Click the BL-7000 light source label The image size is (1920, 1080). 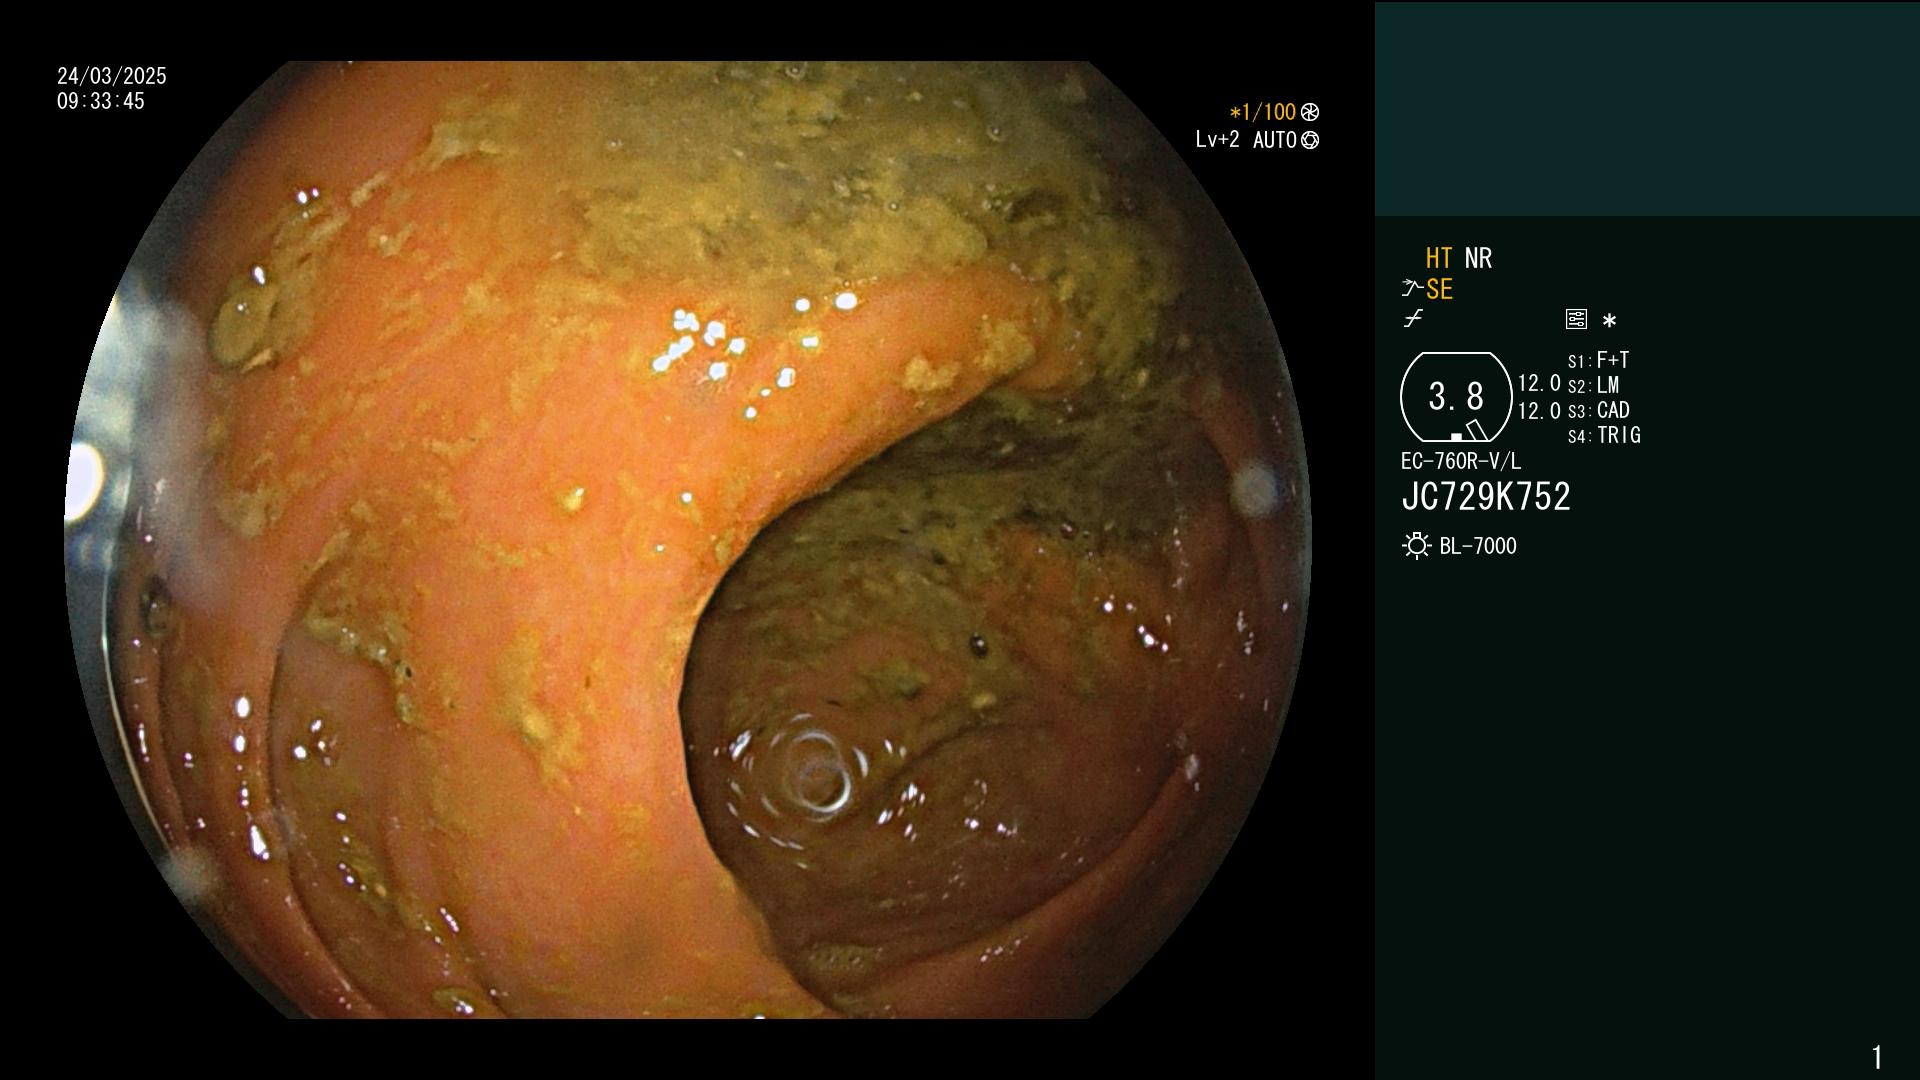pos(1478,546)
